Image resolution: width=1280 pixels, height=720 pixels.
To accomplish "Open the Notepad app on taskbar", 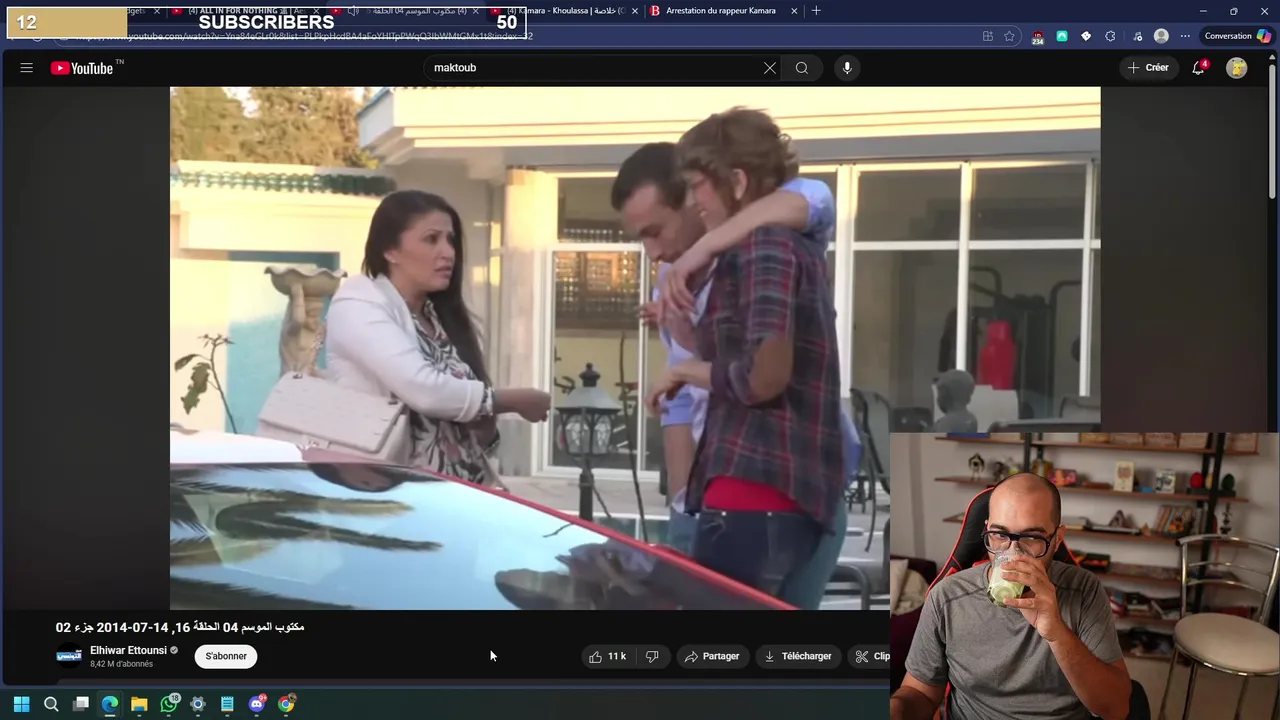I will point(227,704).
